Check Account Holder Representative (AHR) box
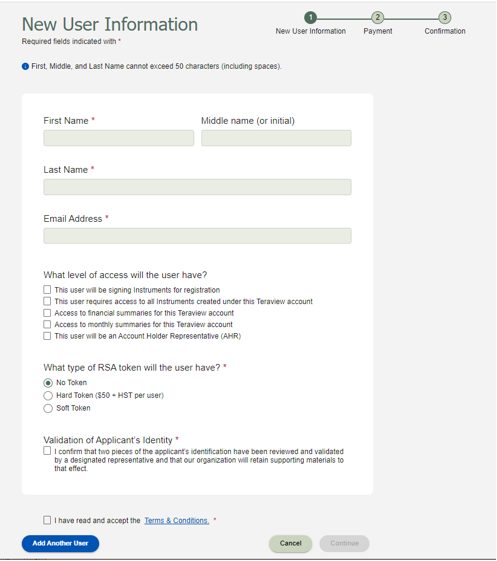The height and width of the screenshot is (561, 497). 47,336
